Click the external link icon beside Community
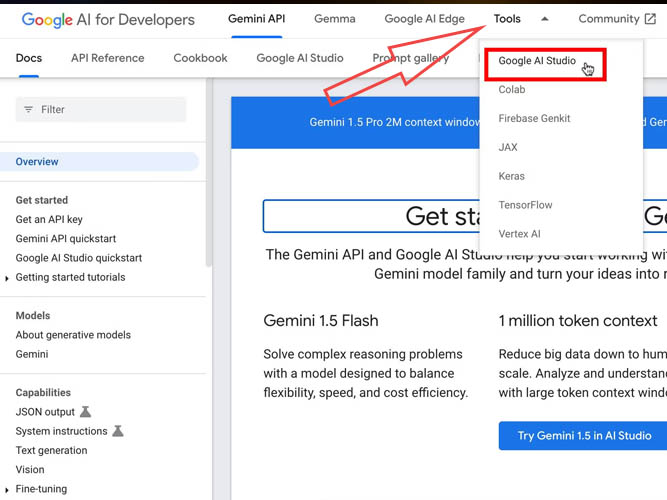This screenshot has height=500, width=667. pyautogui.click(x=650, y=18)
